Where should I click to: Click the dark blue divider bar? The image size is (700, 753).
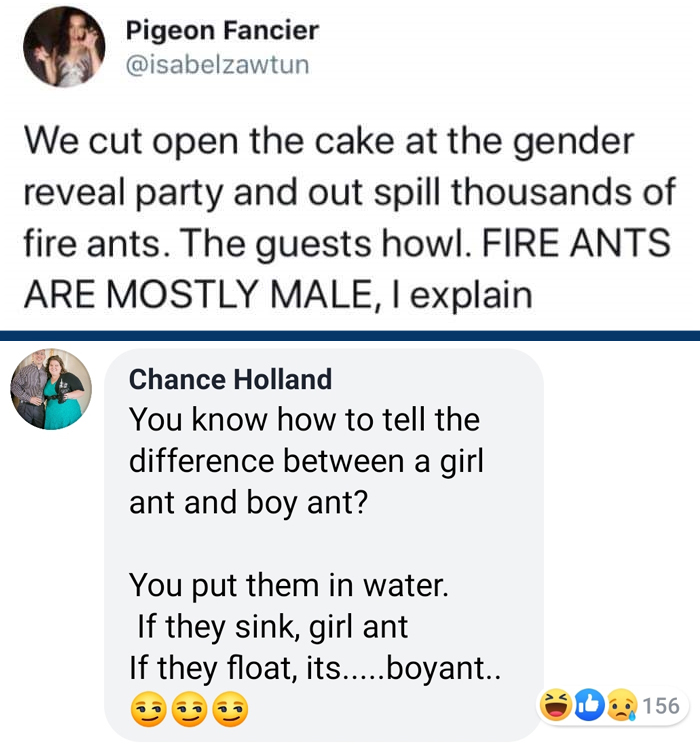350,336
